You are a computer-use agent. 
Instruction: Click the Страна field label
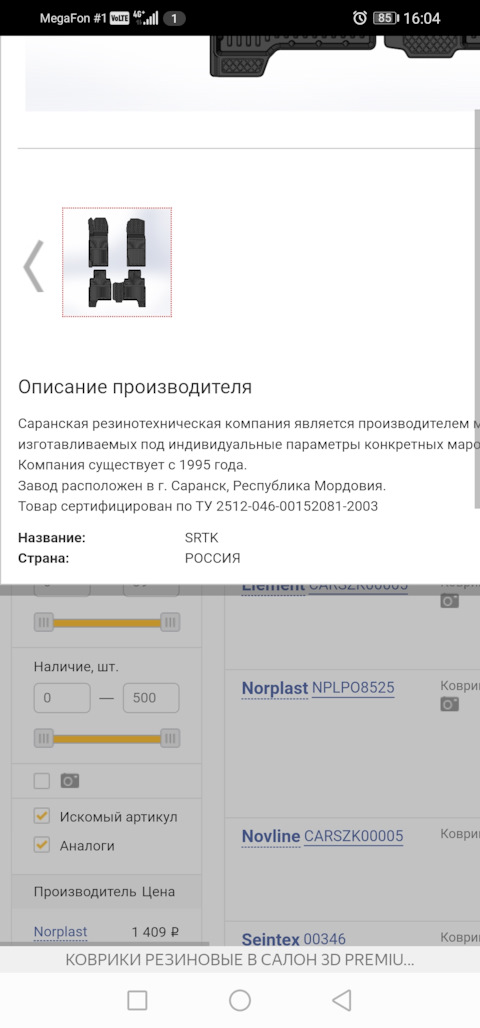[43, 559]
